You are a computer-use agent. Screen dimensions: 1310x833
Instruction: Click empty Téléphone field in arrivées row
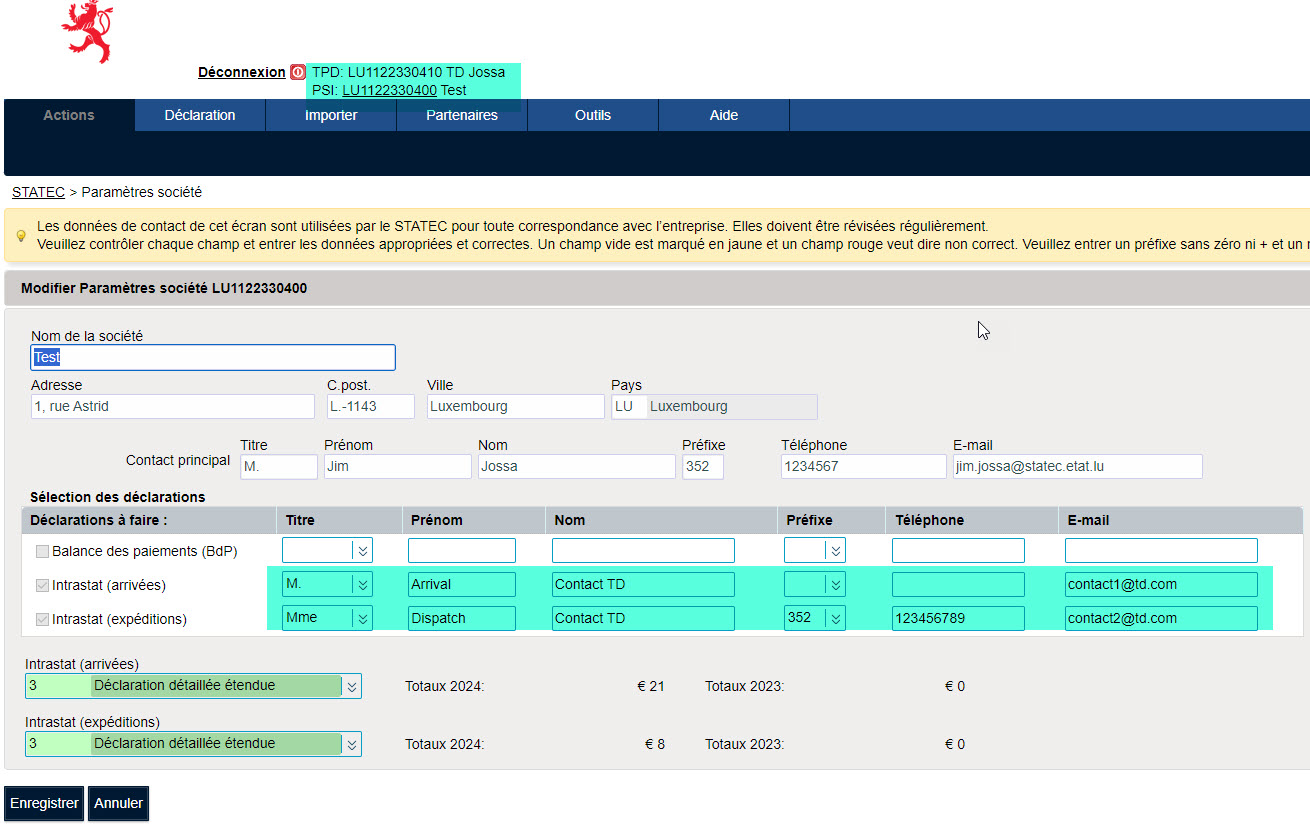coord(958,584)
